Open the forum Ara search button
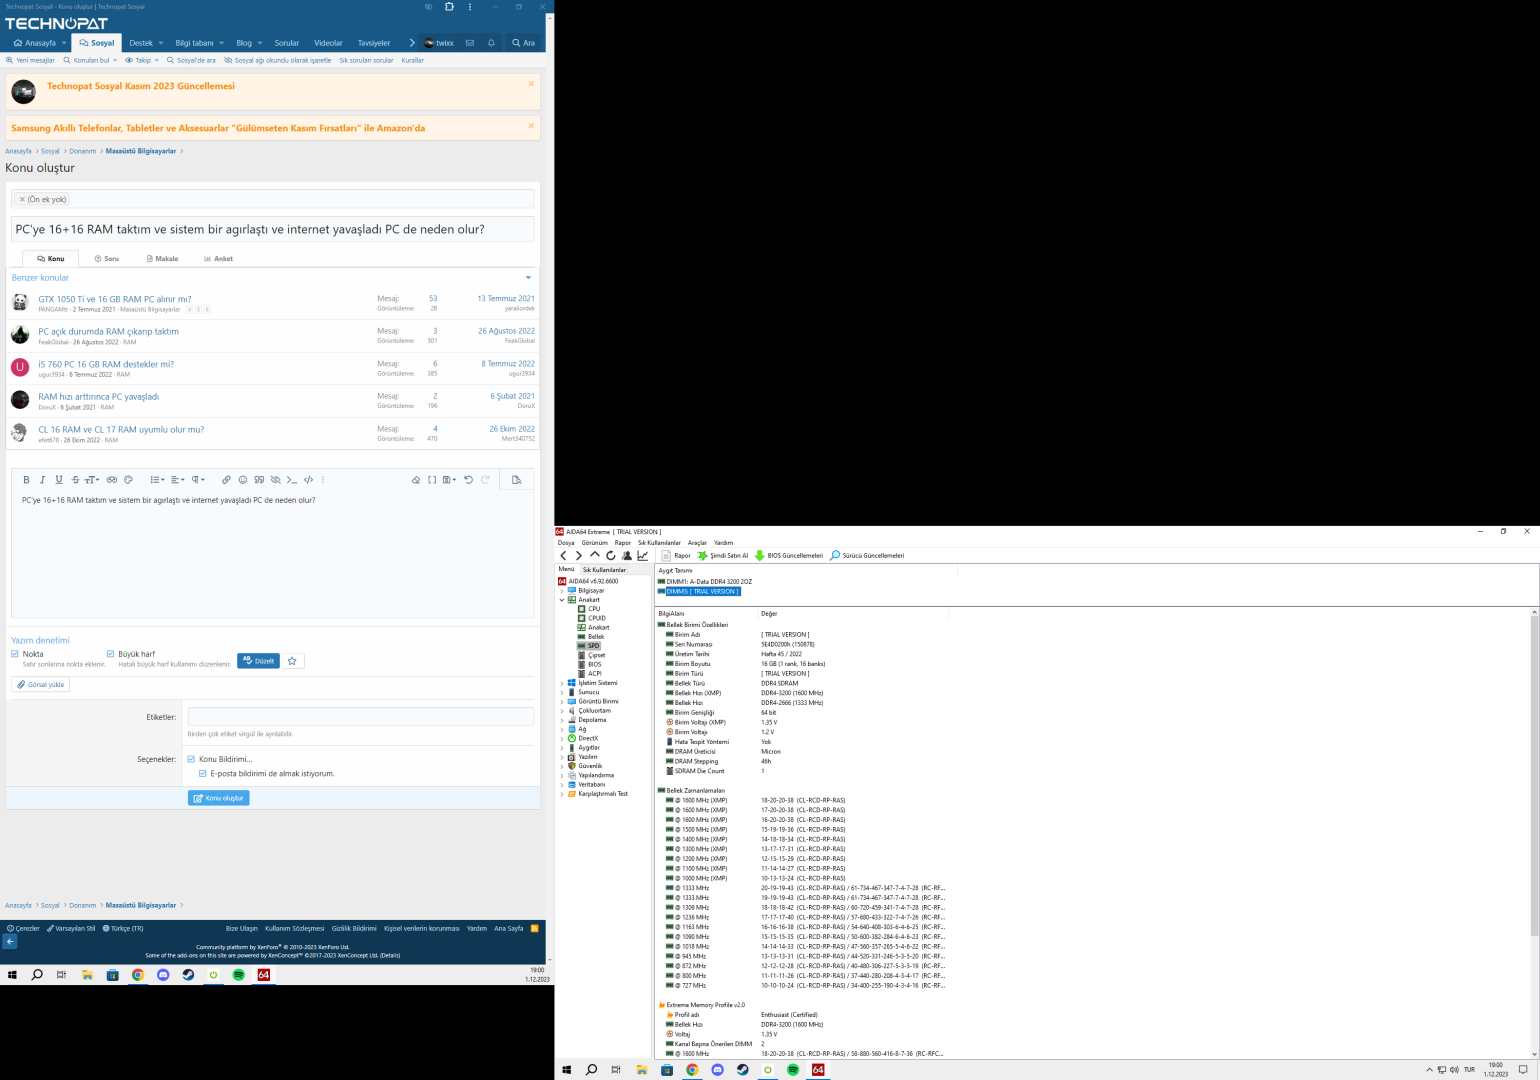The width and height of the screenshot is (1540, 1080). (x=524, y=43)
